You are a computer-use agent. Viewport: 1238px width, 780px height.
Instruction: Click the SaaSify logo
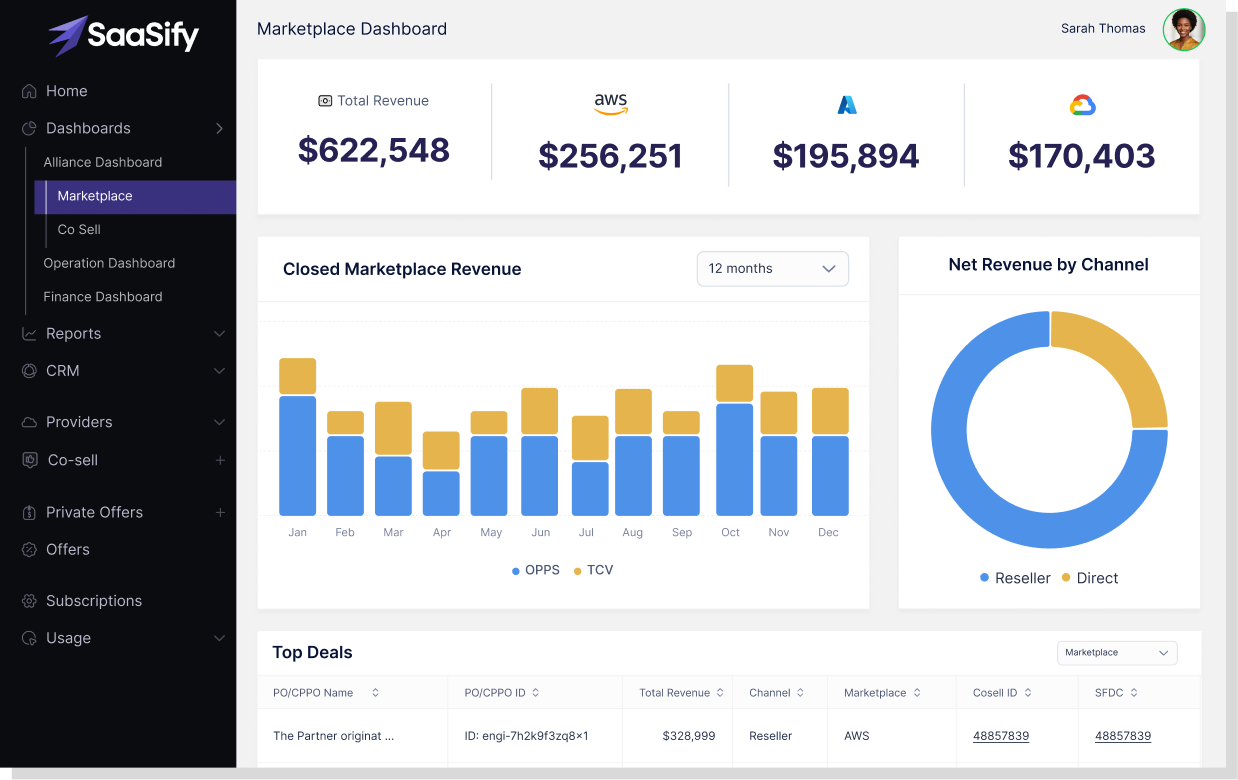coord(124,36)
